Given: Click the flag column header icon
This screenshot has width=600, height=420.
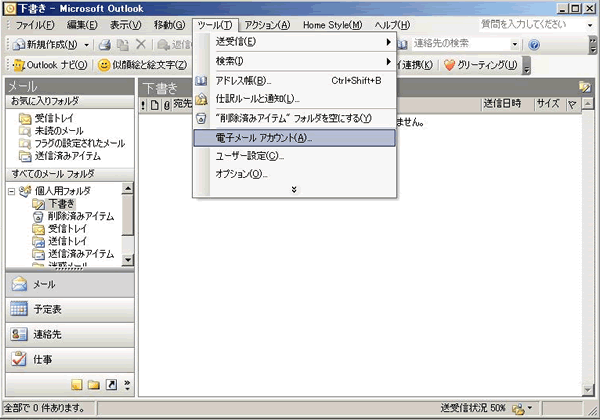Looking at the screenshot, I should pyautogui.click(x=572, y=104).
